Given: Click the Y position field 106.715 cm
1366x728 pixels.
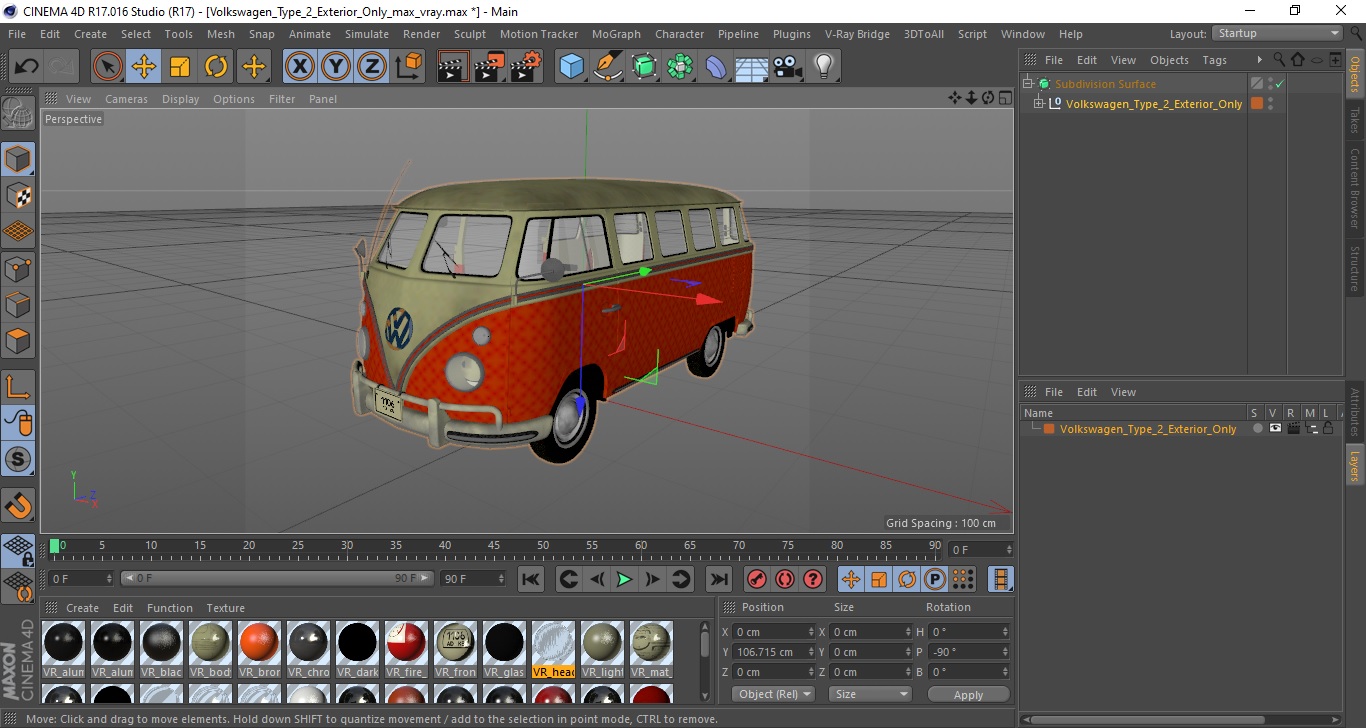Looking at the screenshot, I should pyautogui.click(x=775, y=652).
